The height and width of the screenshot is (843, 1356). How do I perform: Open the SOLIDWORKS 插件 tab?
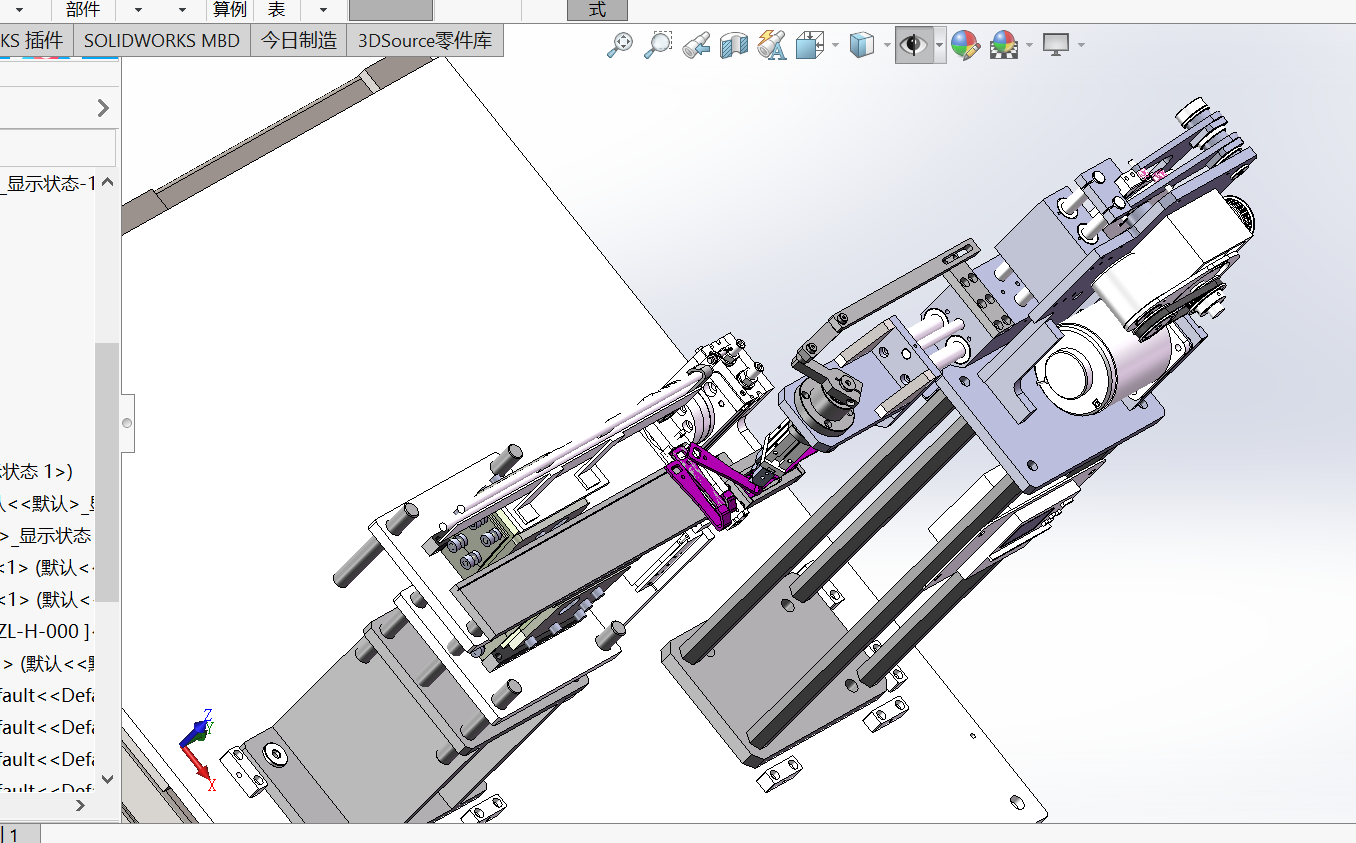[36, 41]
